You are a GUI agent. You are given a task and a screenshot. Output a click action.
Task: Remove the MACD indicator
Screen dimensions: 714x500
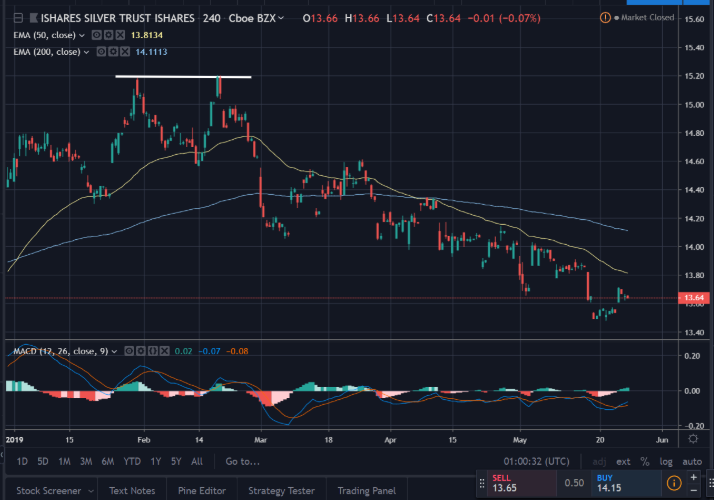(x=164, y=351)
